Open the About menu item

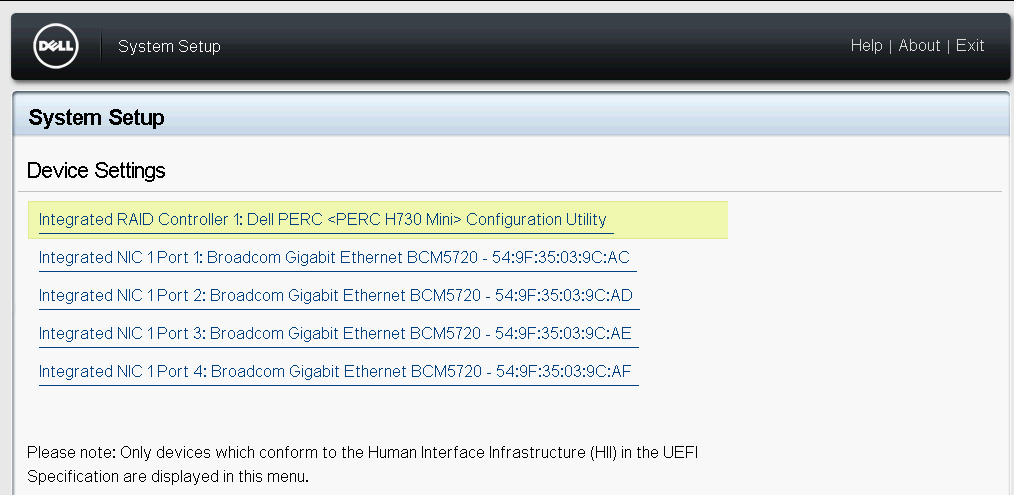919,46
